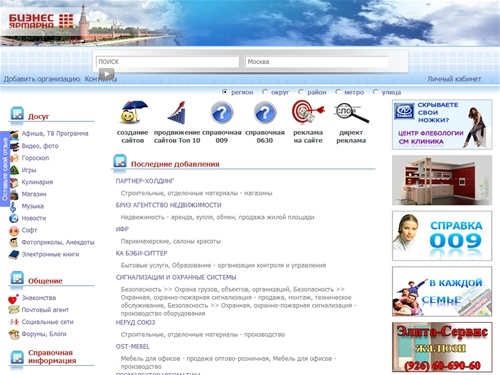The height and width of the screenshot is (375, 500).
Task: Click the Музыка treble clef icon
Action: pyautogui.click(x=13, y=207)
